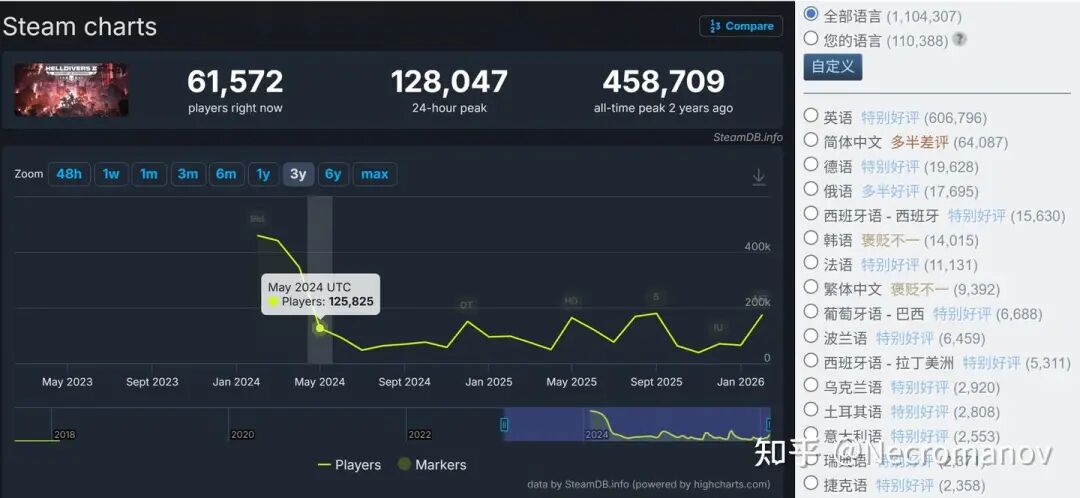Click the 2024 label in the navigator
The height and width of the screenshot is (498, 1080).
point(596,435)
